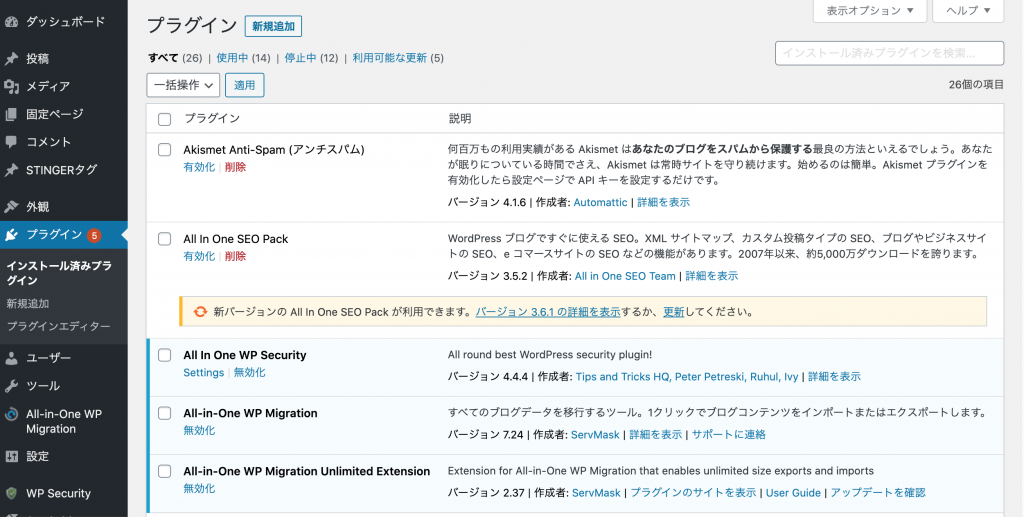Click the Dashboard gauge icon in sidebar
1024x517 pixels.
point(11,22)
